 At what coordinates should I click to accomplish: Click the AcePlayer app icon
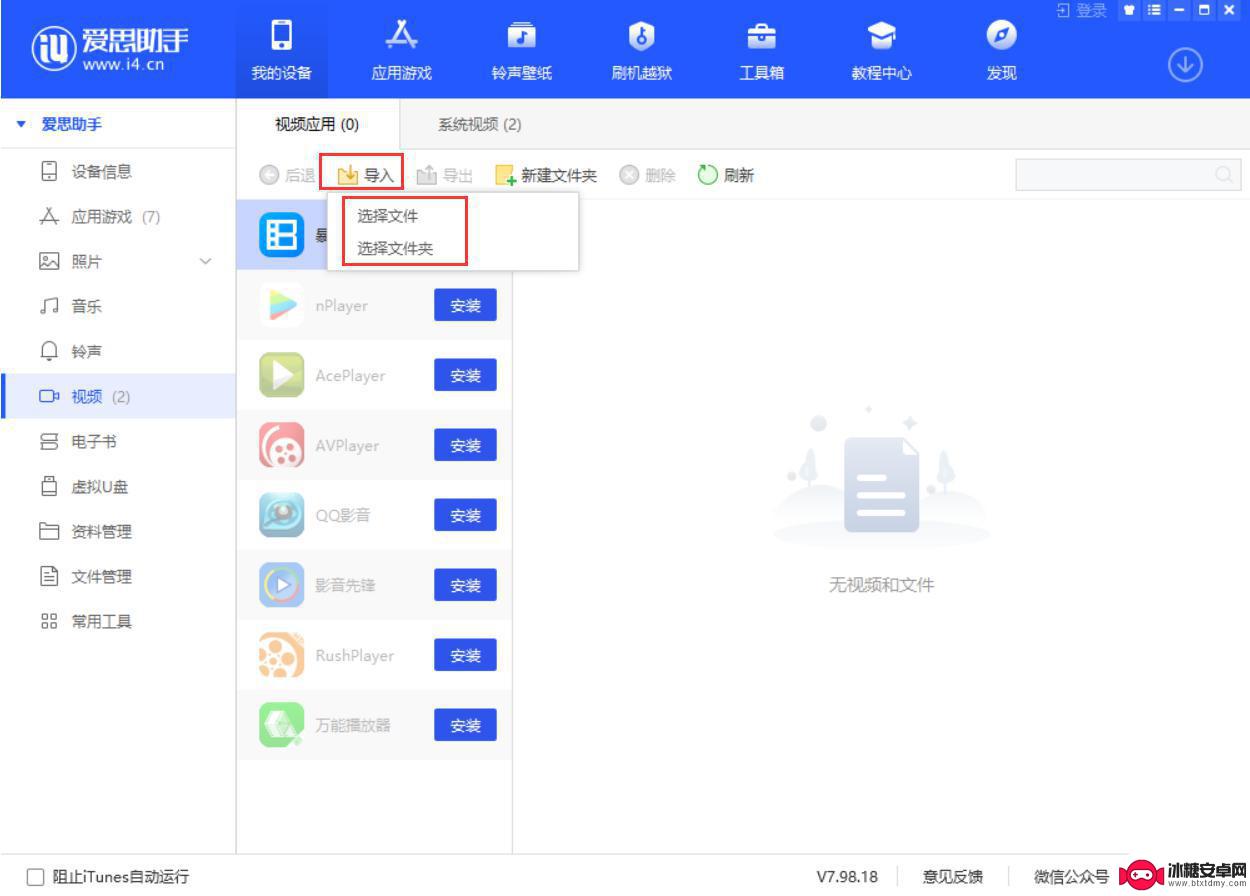point(282,375)
